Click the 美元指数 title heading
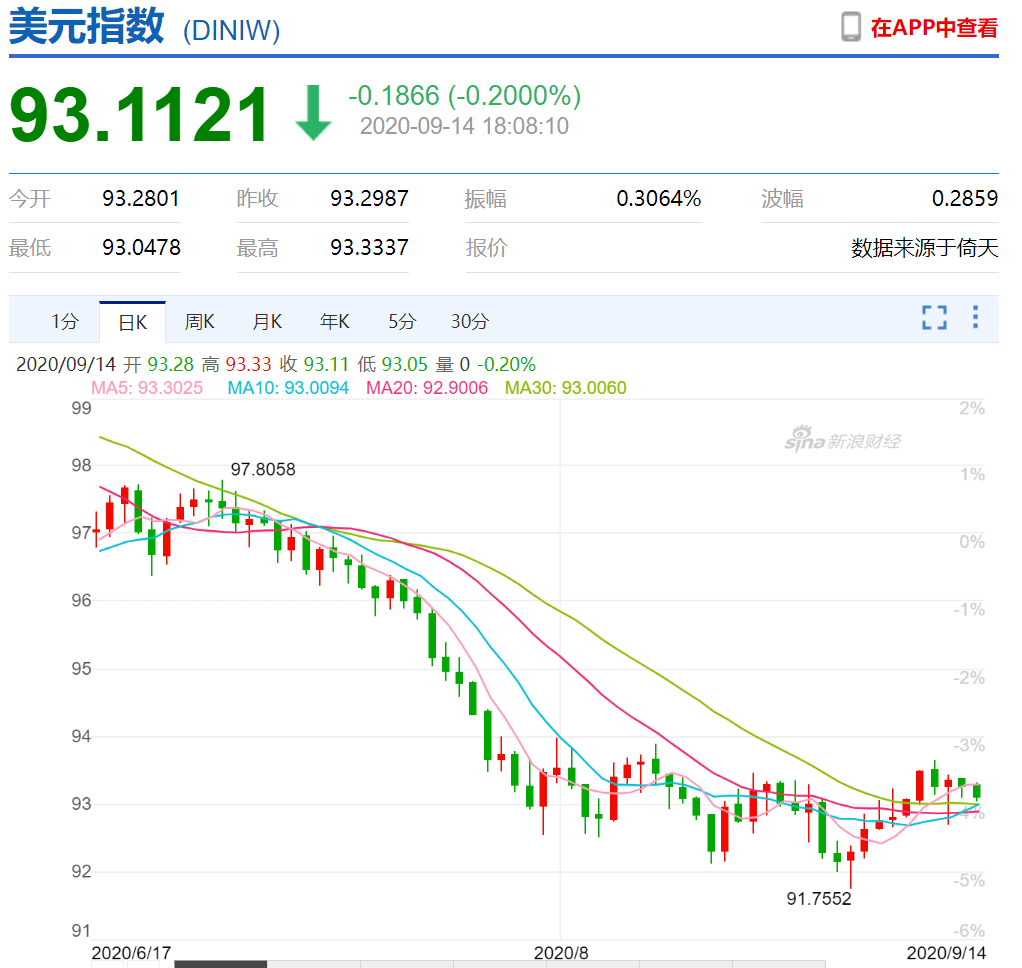The image size is (1022, 968). pos(87,27)
